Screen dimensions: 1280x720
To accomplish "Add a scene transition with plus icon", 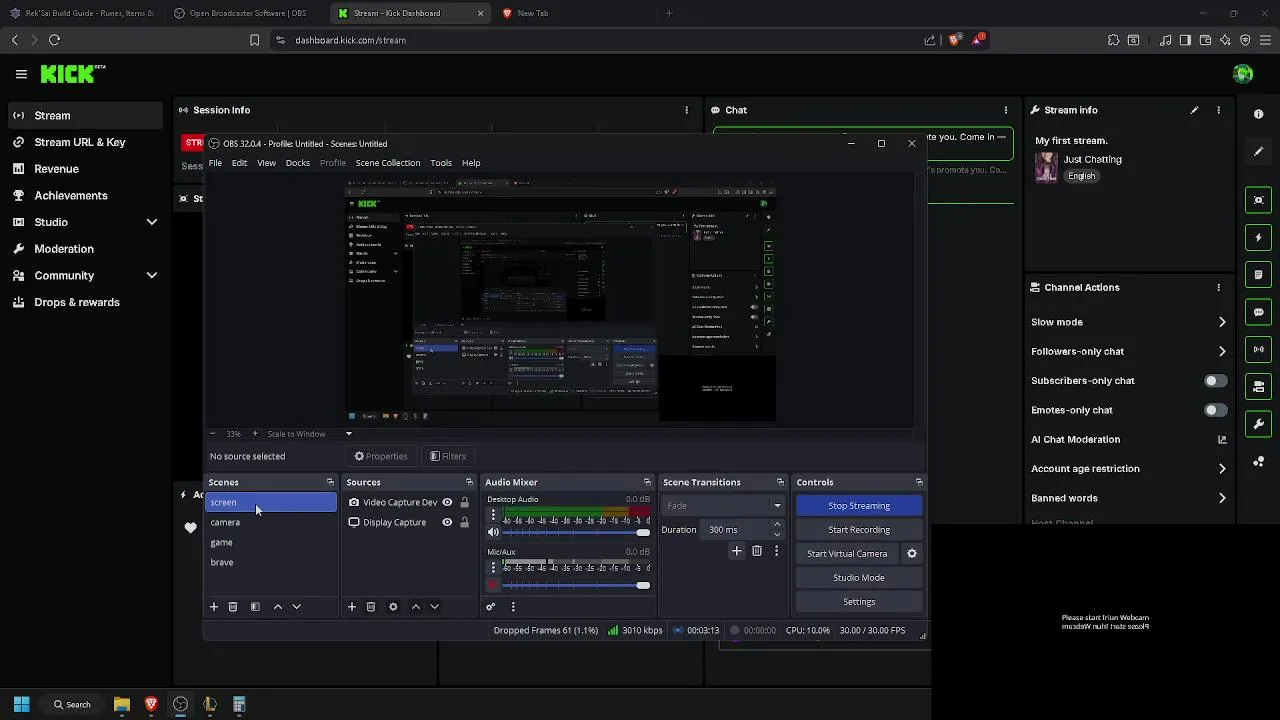I will click(x=737, y=551).
